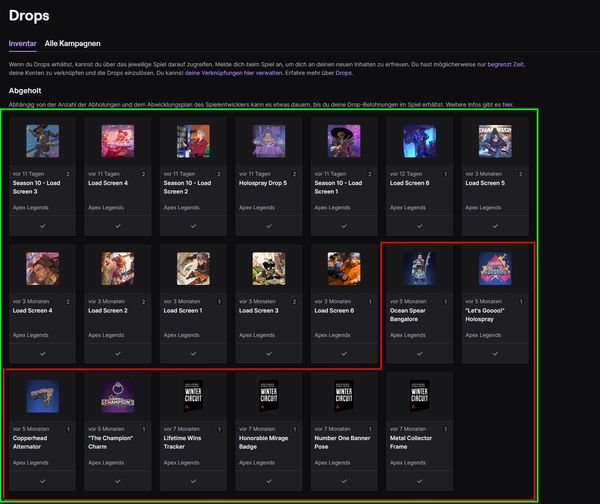Select the Copperhead Alternator weapon image
Viewport: 600px width, 504px height.
coord(42,396)
